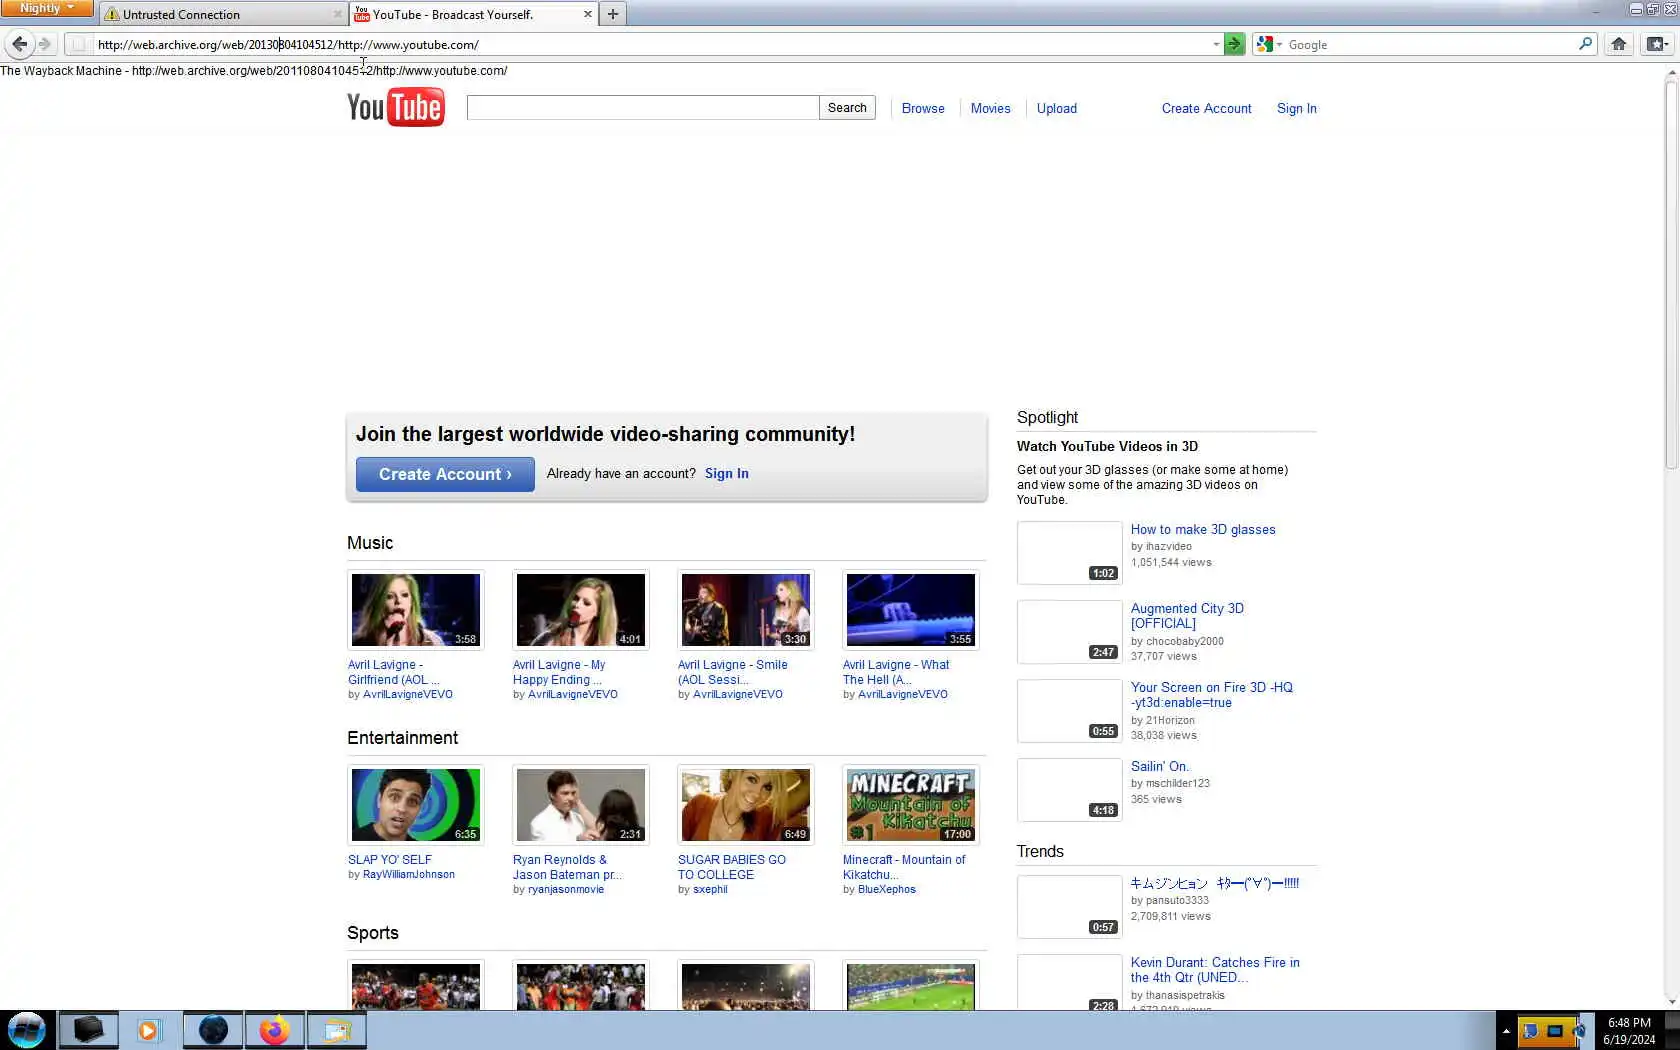Show hidden system tray icons

(1506, 1031)
